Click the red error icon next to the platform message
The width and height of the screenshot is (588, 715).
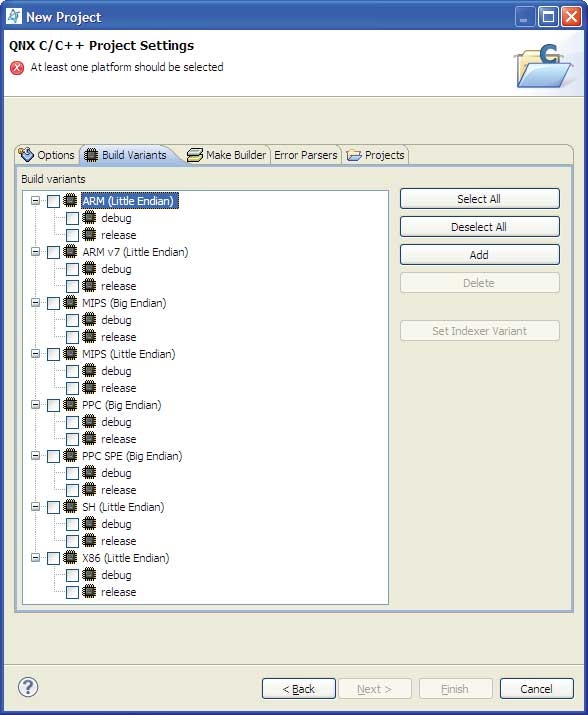click(x=17, y=68)
